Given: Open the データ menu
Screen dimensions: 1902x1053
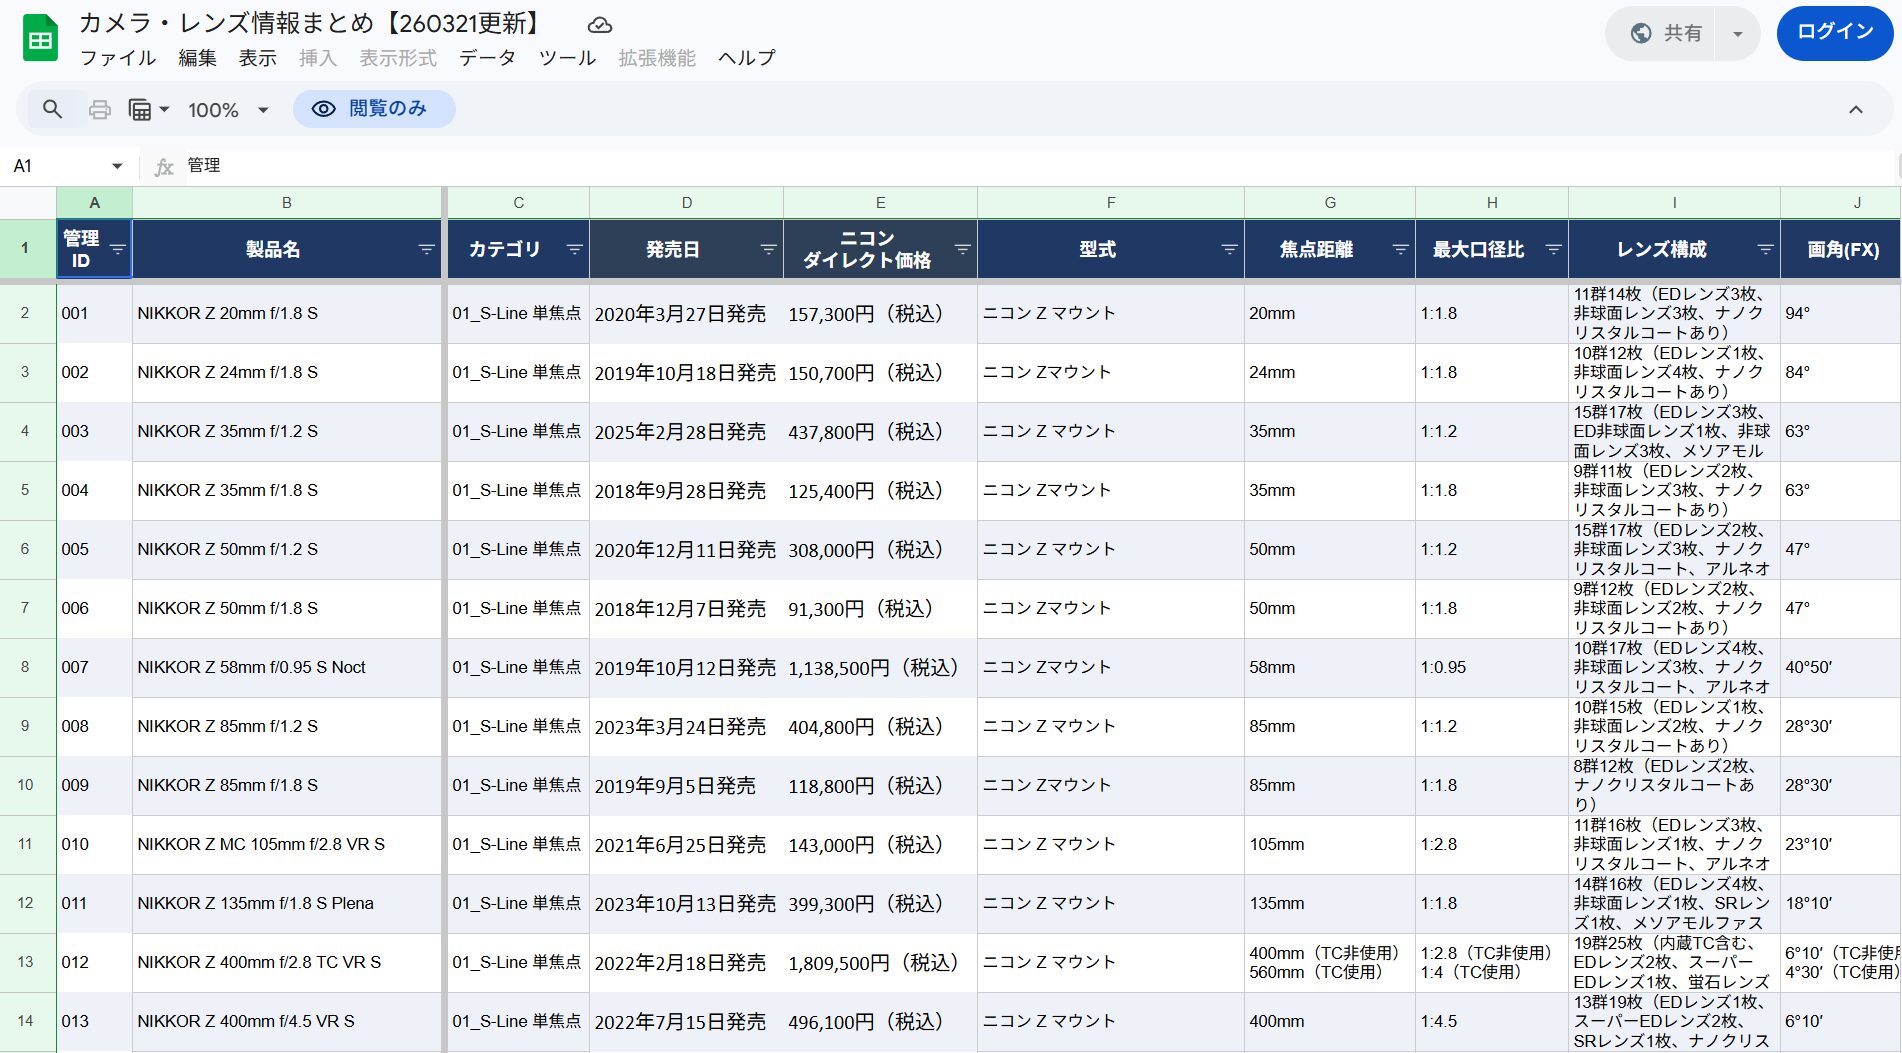Looking at the screenshot, I should point(487,58).
